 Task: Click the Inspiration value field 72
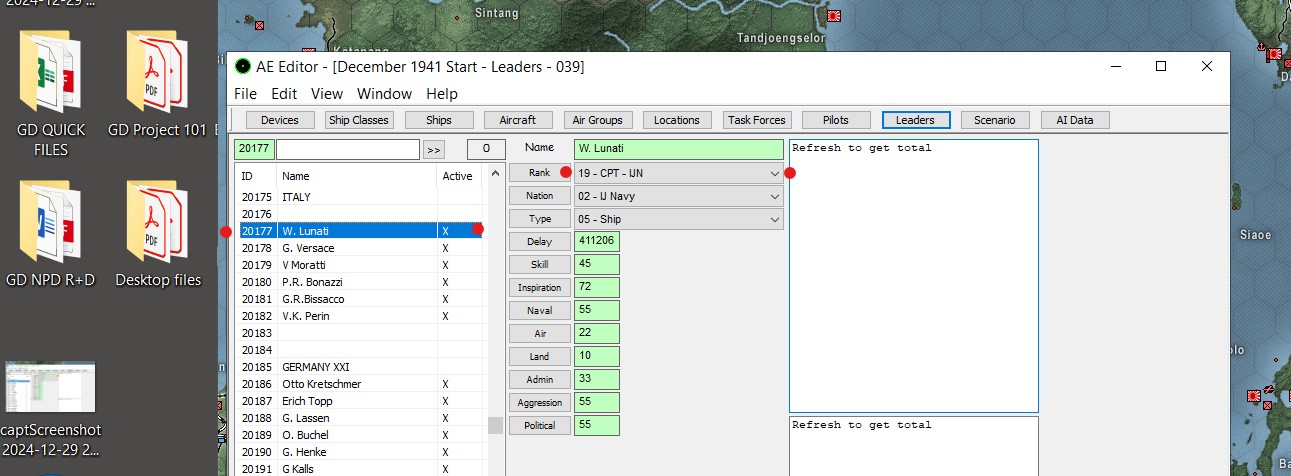click(x=597, y=287)
